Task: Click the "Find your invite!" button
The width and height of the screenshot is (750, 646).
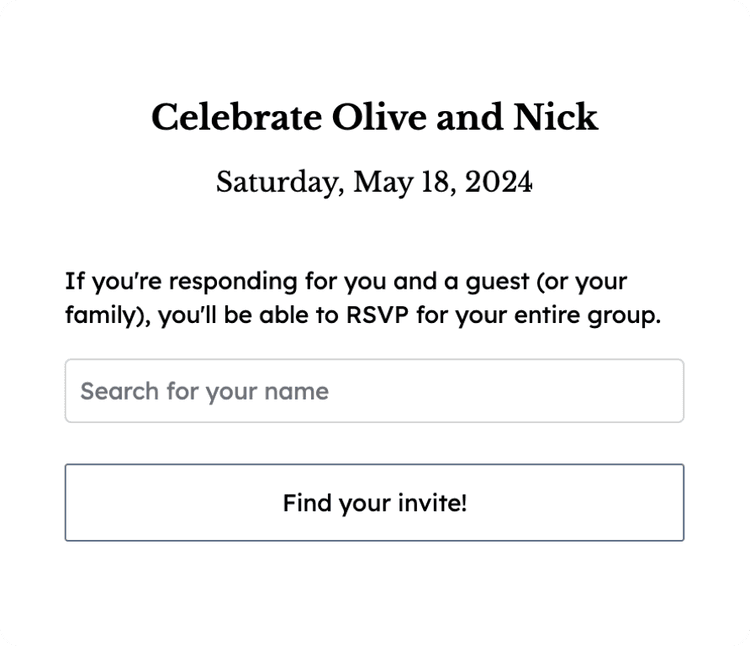Action: pos(374,502)
